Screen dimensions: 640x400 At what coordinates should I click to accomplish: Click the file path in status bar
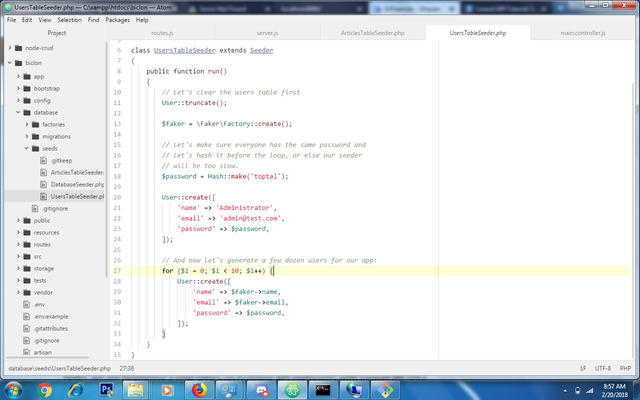[x=60, y=368]
